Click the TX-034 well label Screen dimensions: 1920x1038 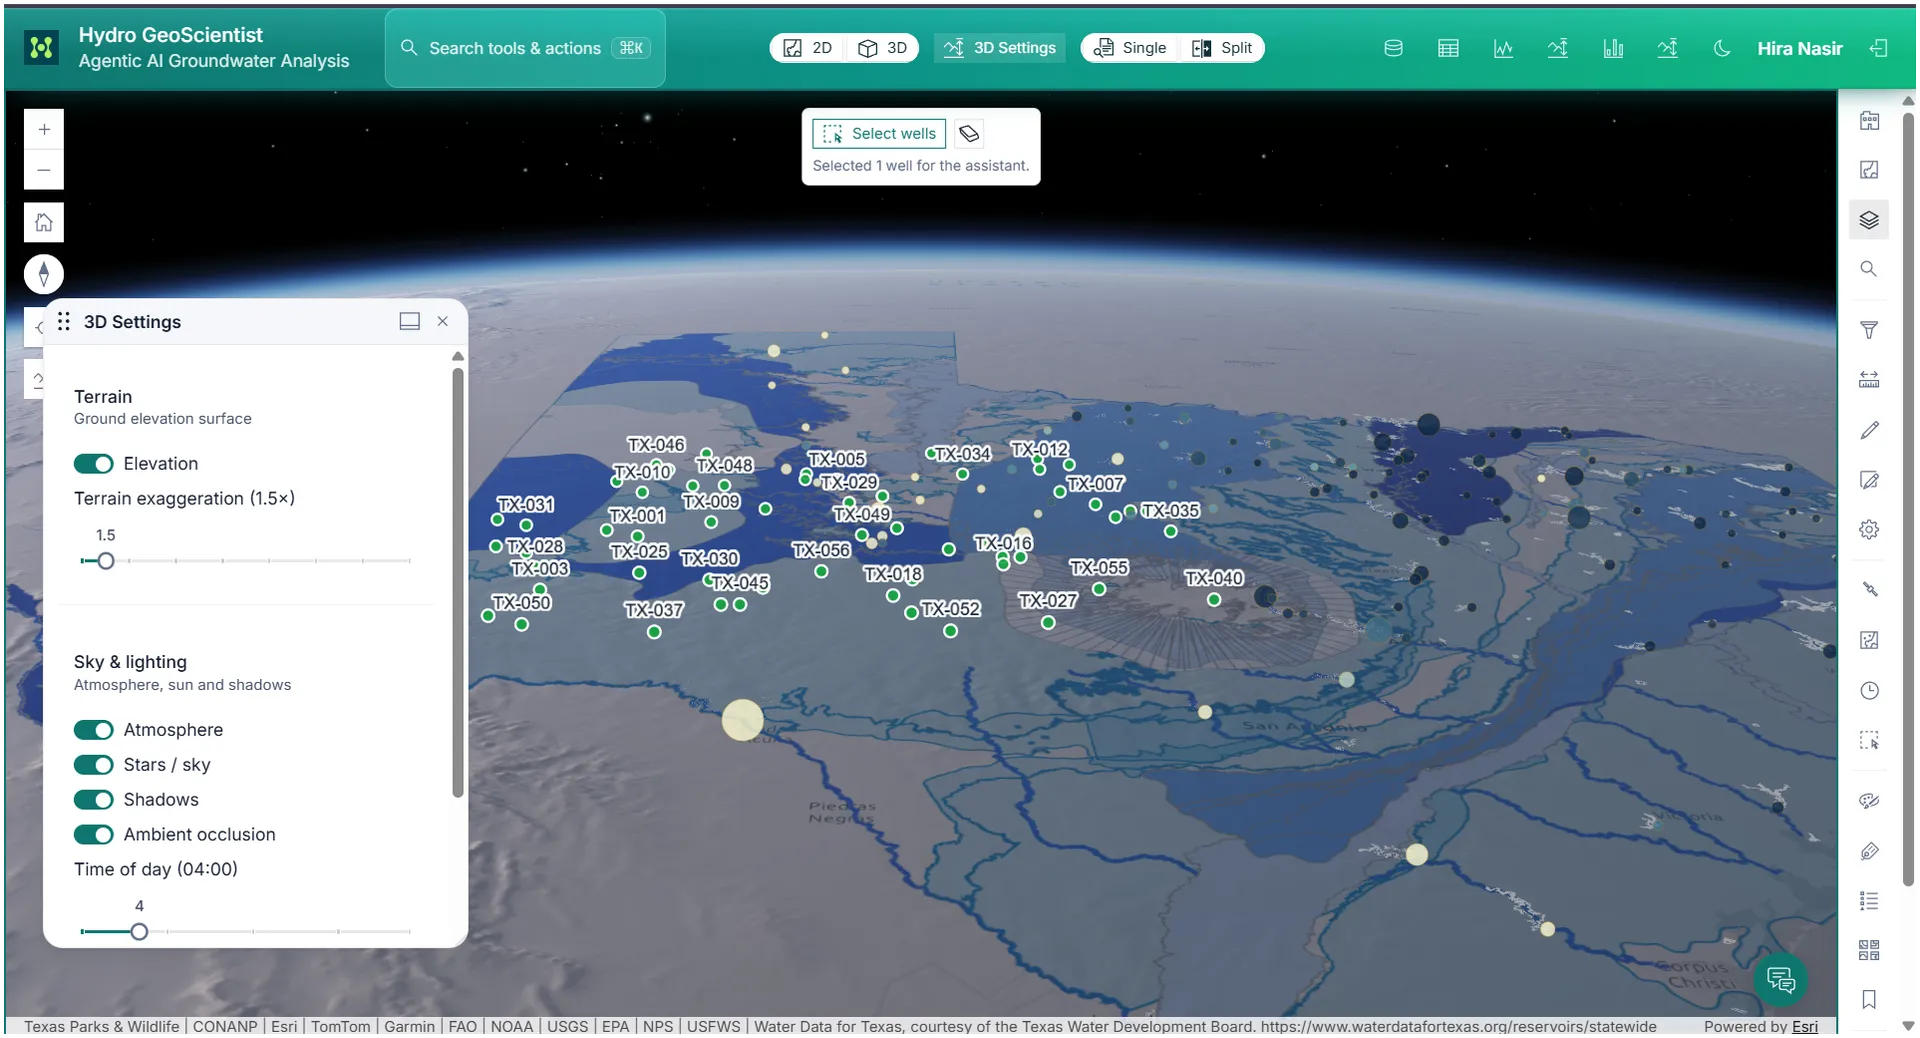[x=962, y=455]
